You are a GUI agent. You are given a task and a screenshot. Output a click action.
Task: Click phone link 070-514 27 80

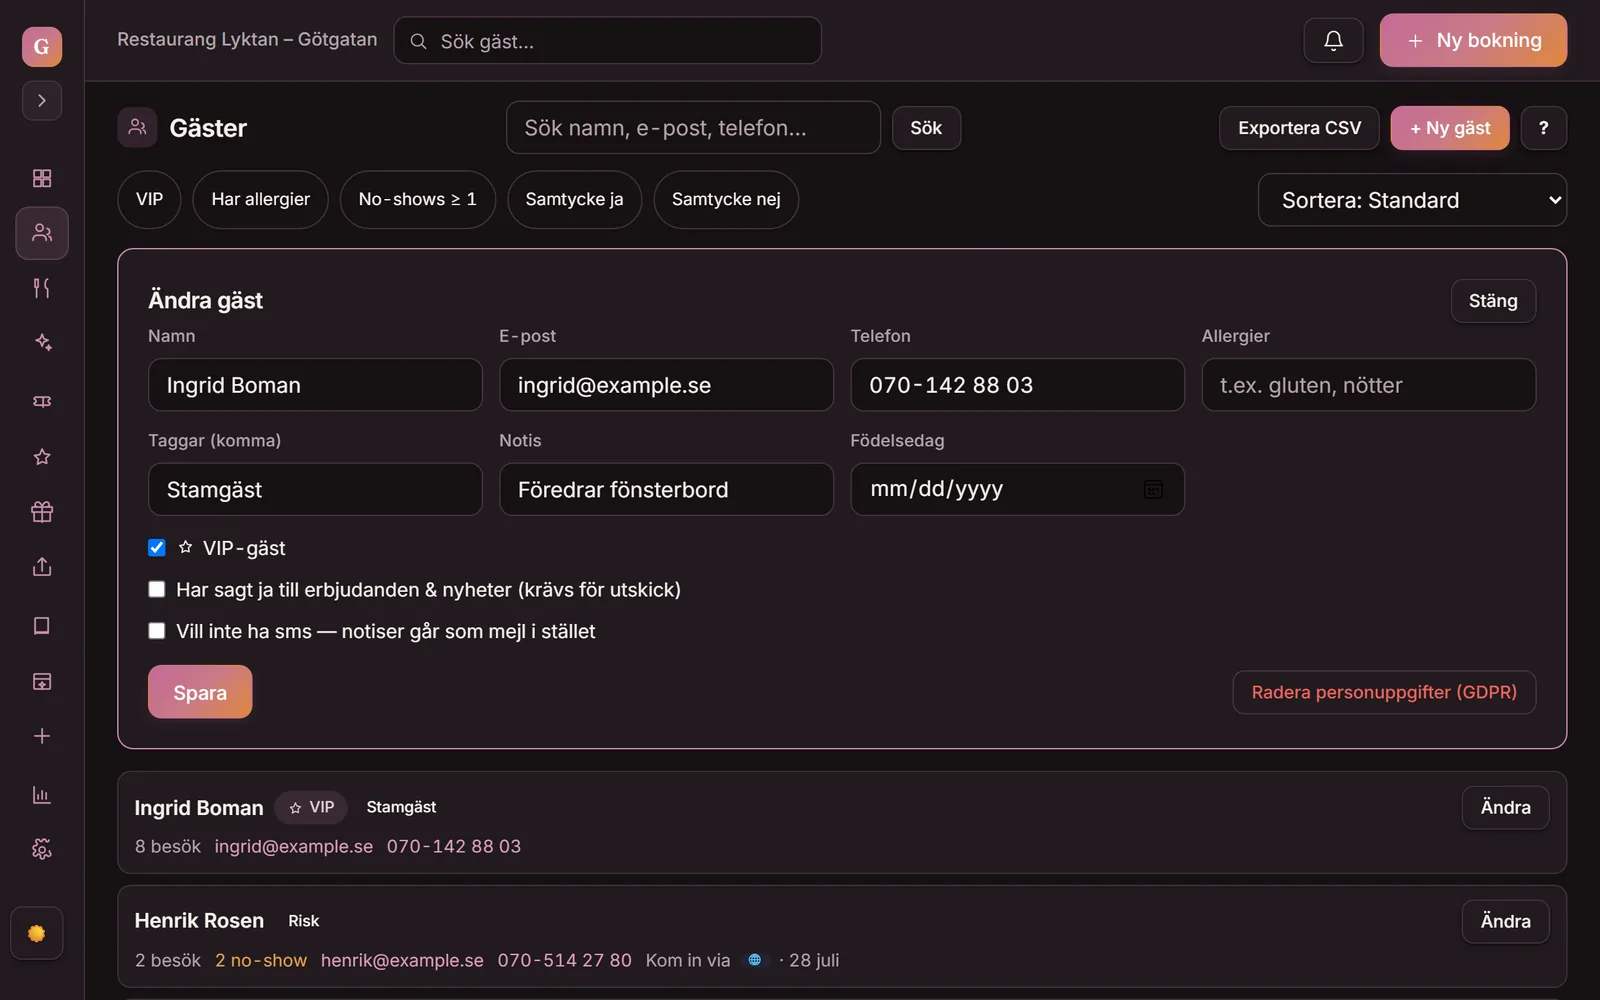pyautogui.click(x=564, y=960)
